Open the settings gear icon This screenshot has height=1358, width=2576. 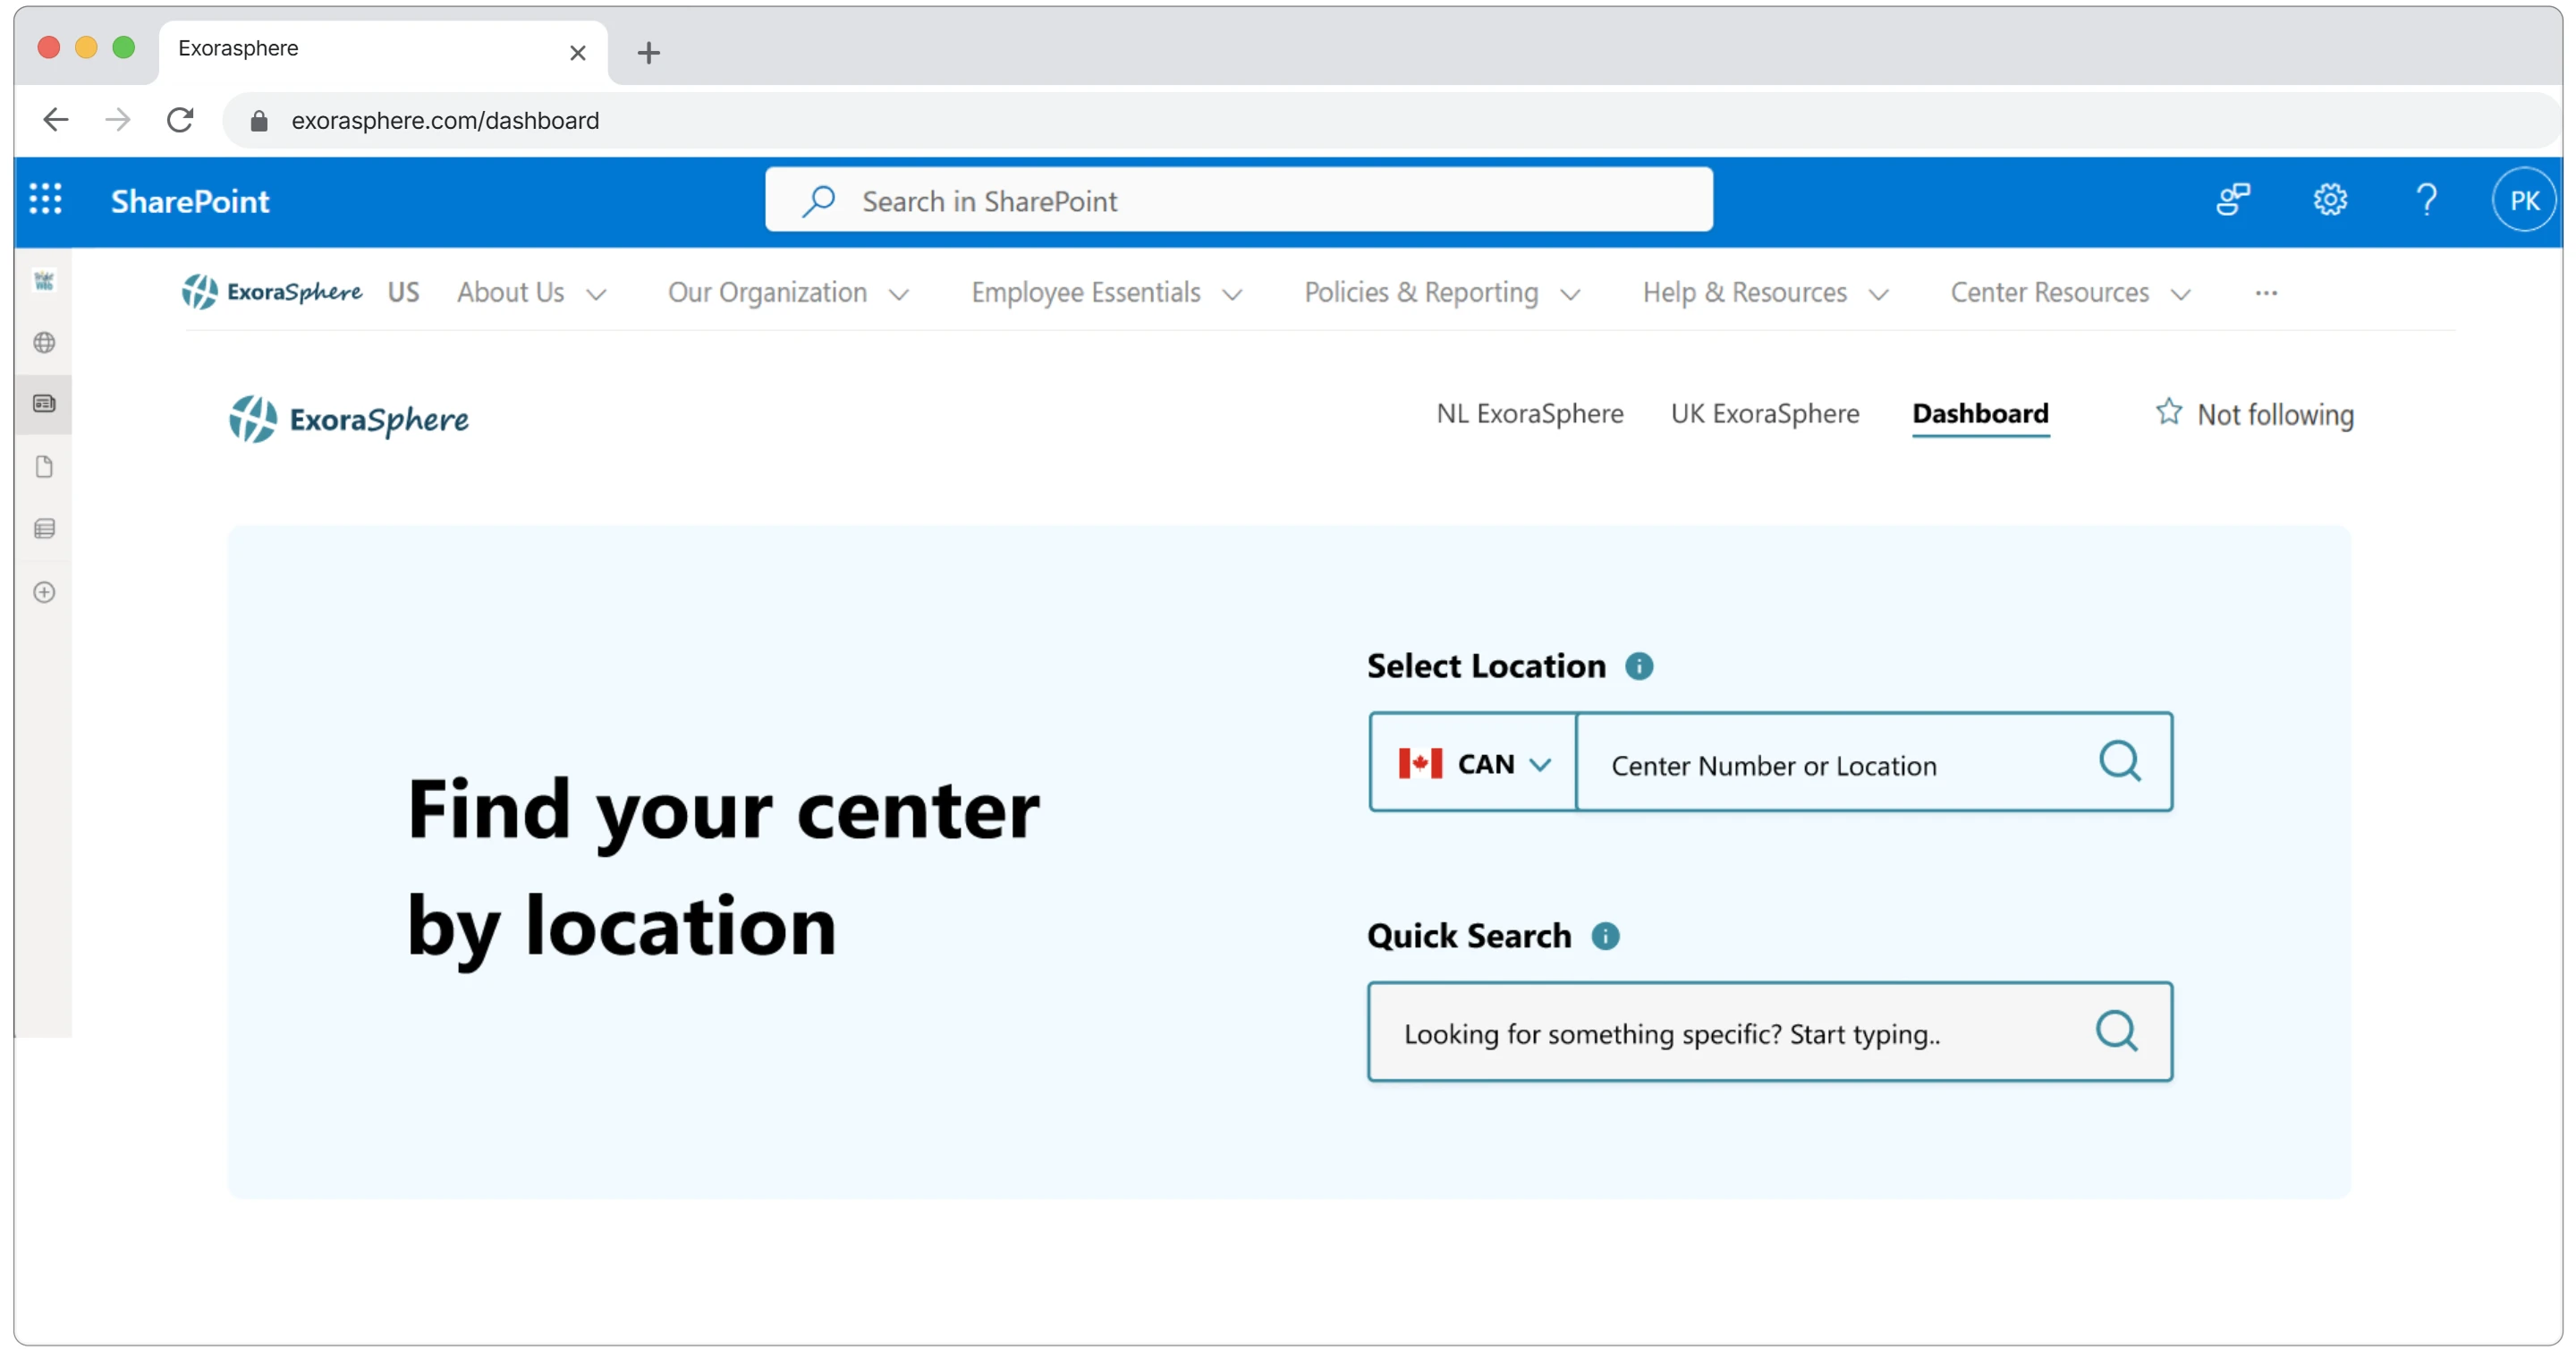(2329, 200)
